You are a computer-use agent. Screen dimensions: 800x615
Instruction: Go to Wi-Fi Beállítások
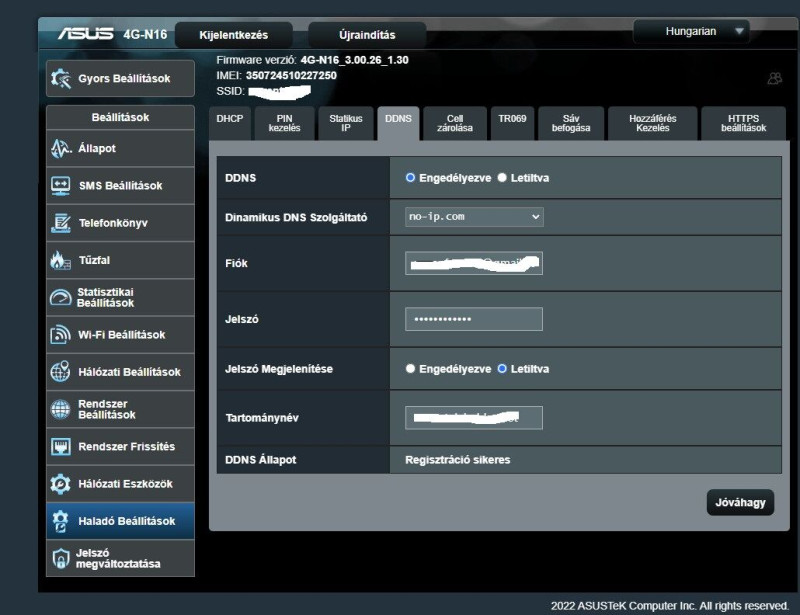[x=120, y=335]
